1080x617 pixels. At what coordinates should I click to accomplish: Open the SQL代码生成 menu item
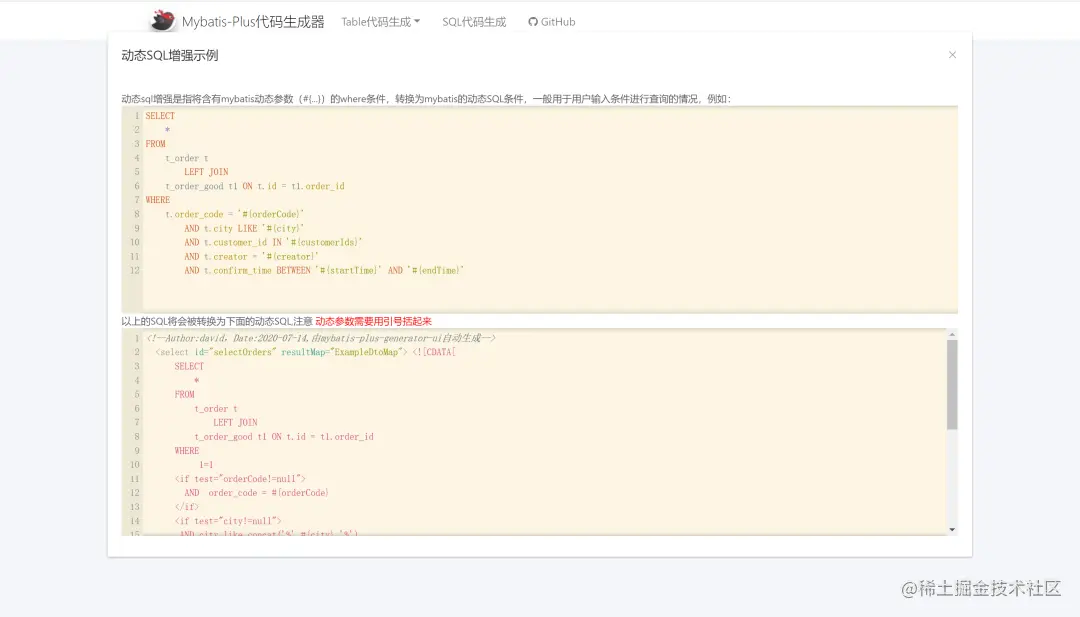coord(474,22)
